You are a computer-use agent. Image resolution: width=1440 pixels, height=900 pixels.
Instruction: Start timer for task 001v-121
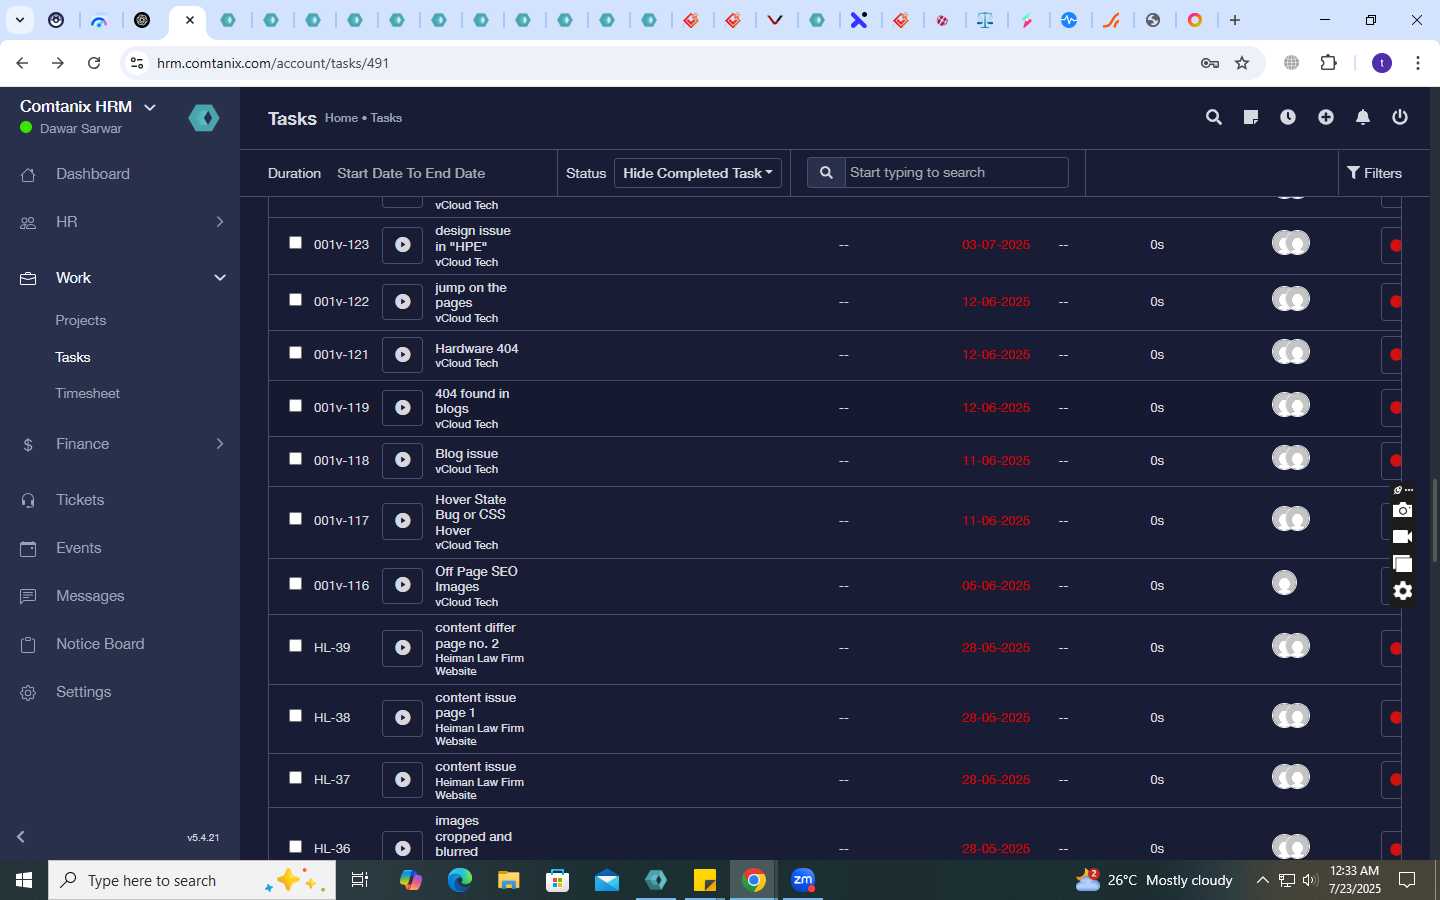pos(403,355)
